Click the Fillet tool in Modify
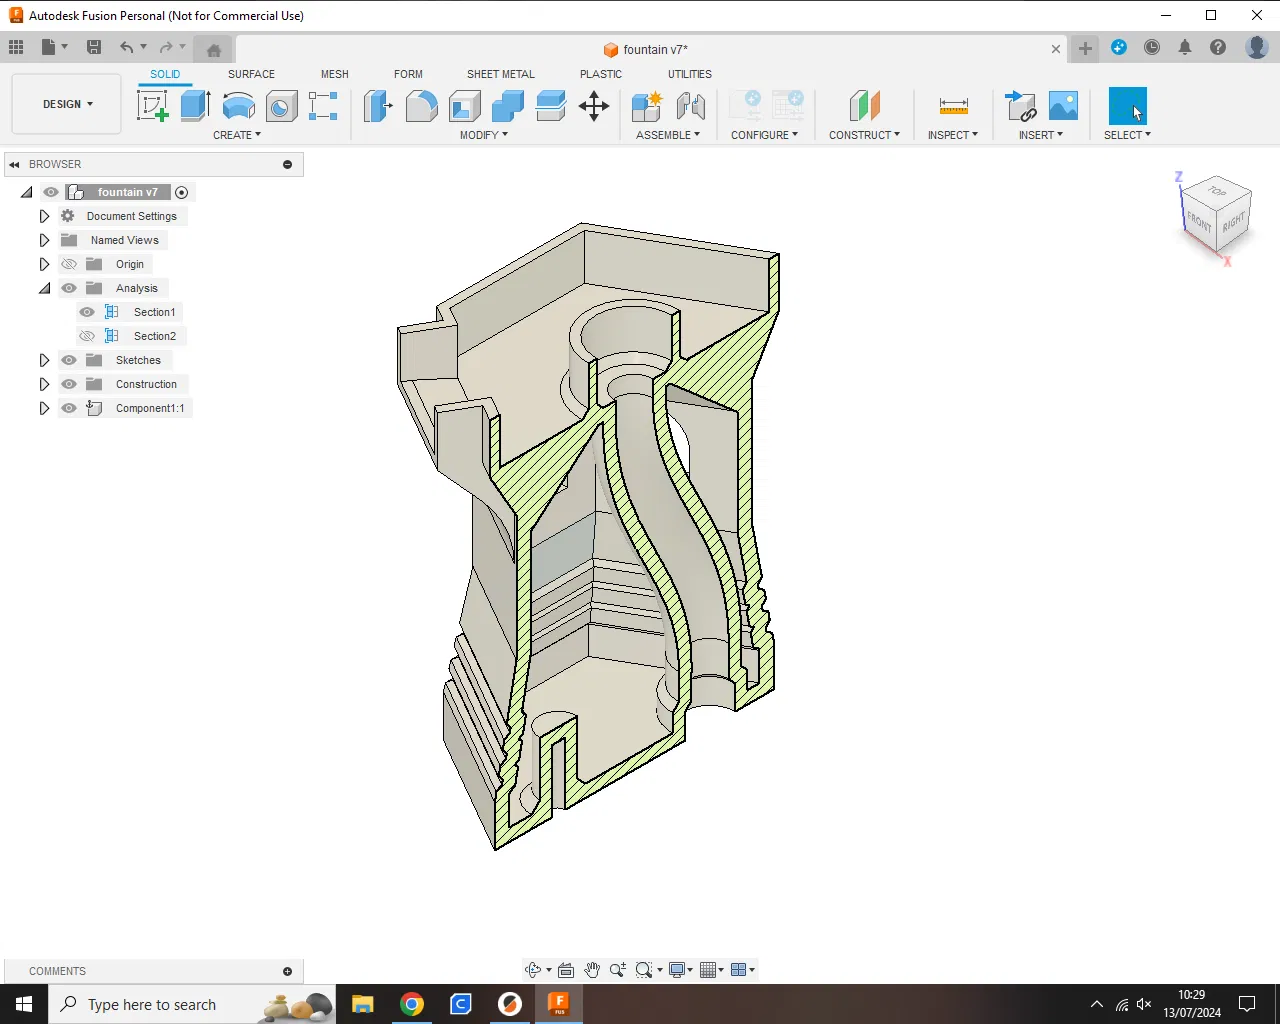The image size is (1280, 1024). pyautogui.click(x=421, y=106)
